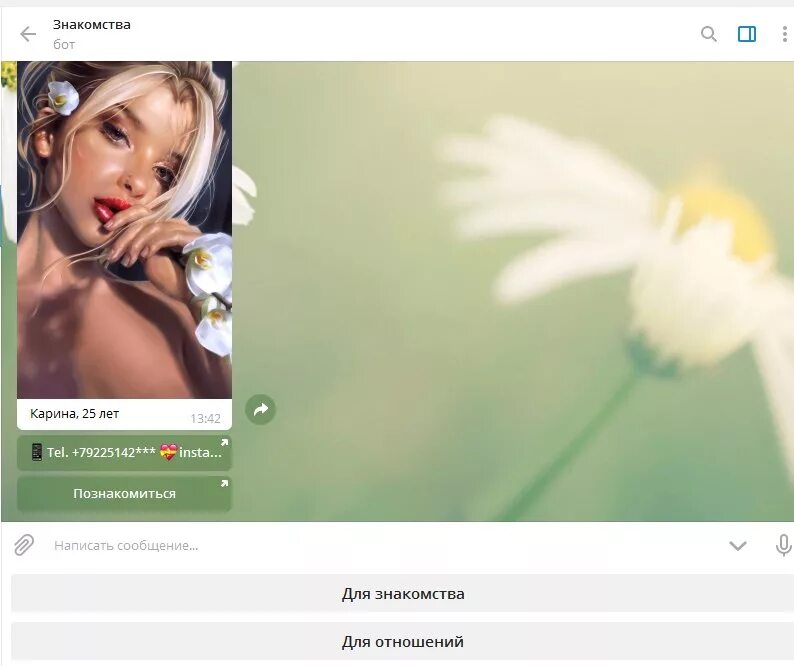The width and height of the screenshot is (794, 666).
Task: Open the Знакомства bot chat title
Action: pyautogui.click(x=92, y=24)
